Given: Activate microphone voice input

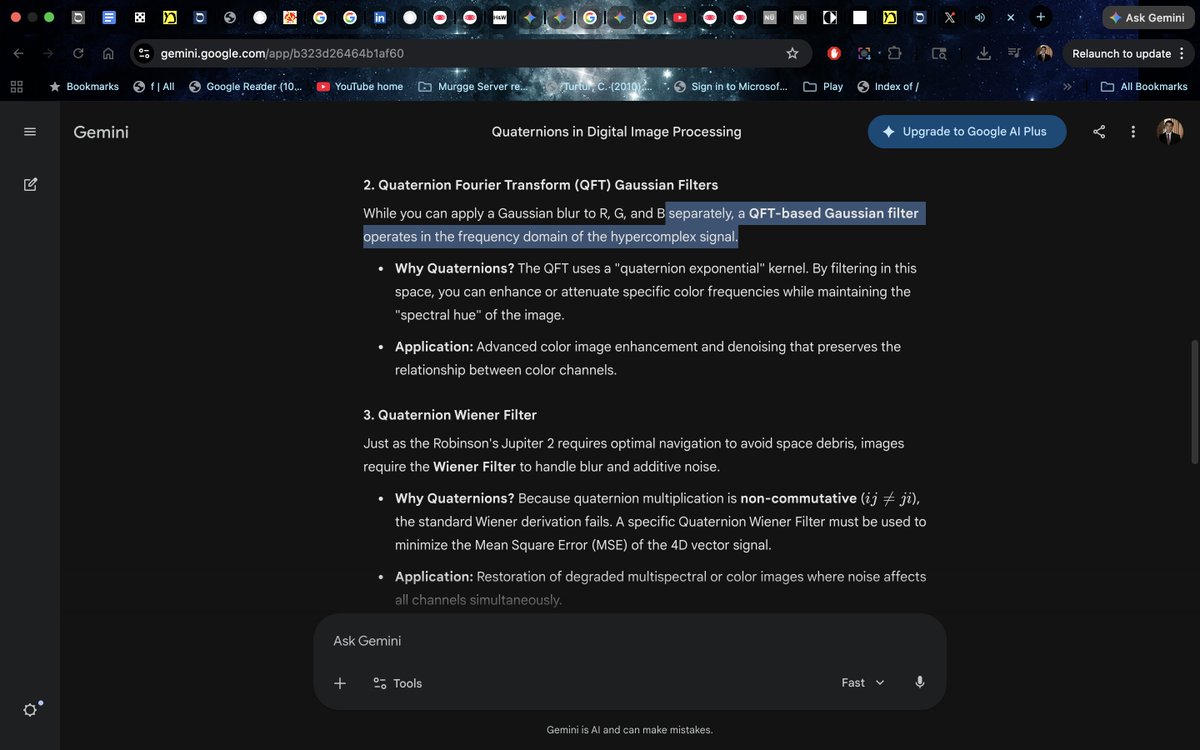Looking at the screenshot, I should pos(920,682).
